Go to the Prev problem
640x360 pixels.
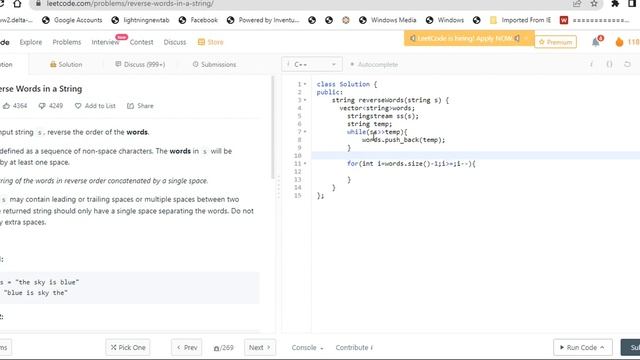187,348
